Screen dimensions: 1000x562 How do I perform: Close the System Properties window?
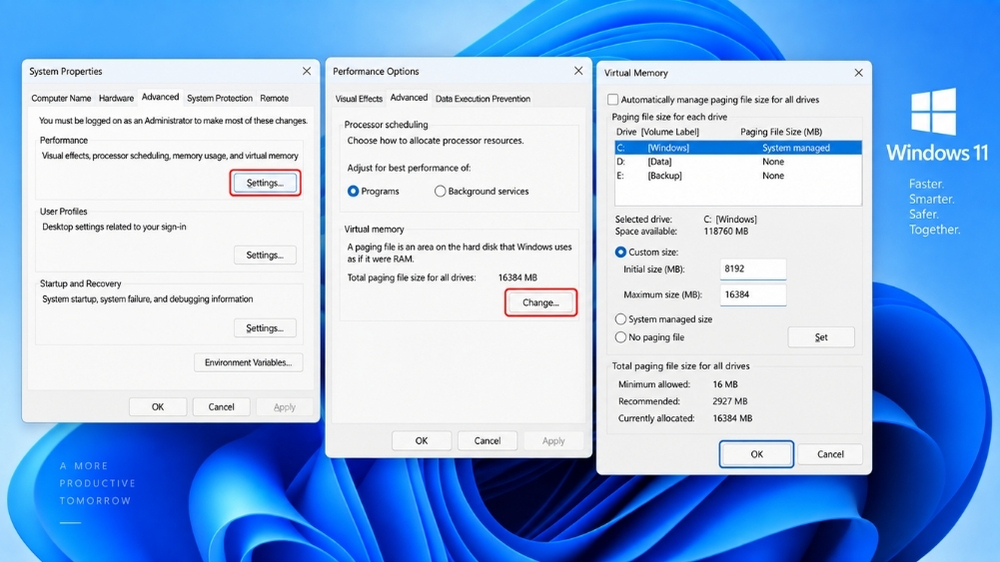307,71
